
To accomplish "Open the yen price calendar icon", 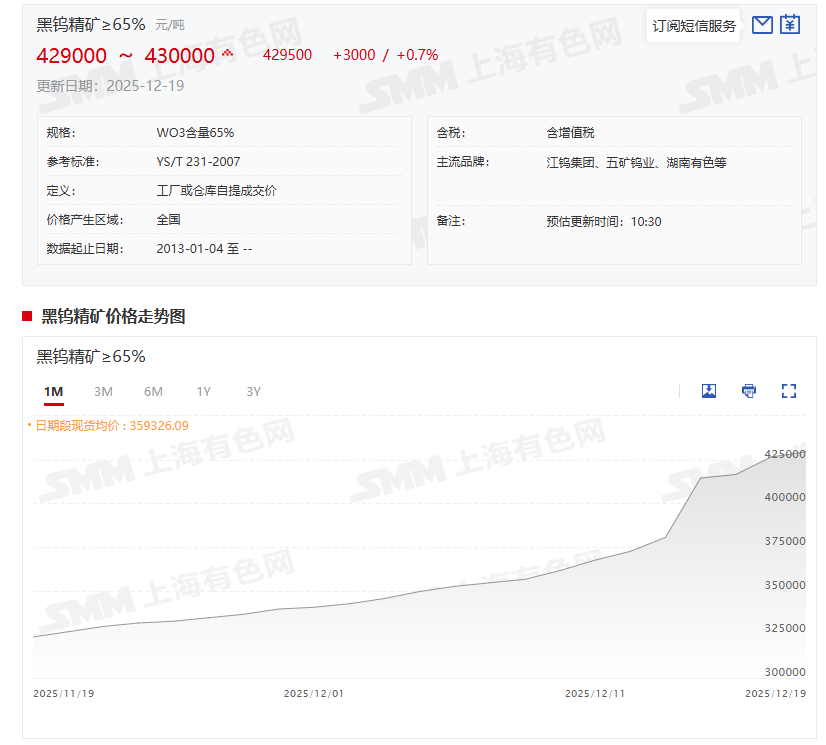I will pyautogui.click(x=790, y=25).
